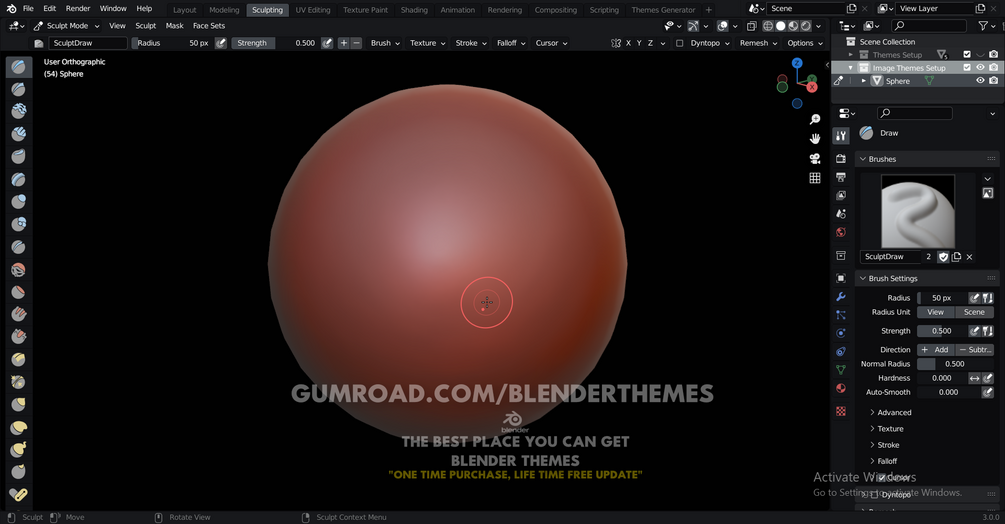Add a new workspace tab with plus
Image resolution: width=1005 pixels, height=524 pixels.
point(708,10)
